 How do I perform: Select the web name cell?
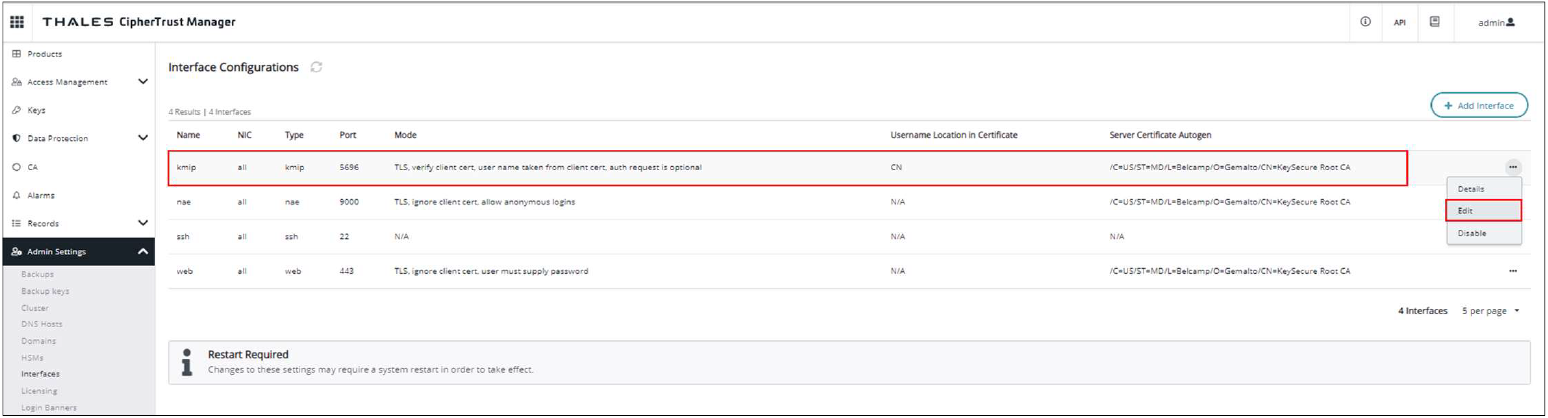pos(185,271)
